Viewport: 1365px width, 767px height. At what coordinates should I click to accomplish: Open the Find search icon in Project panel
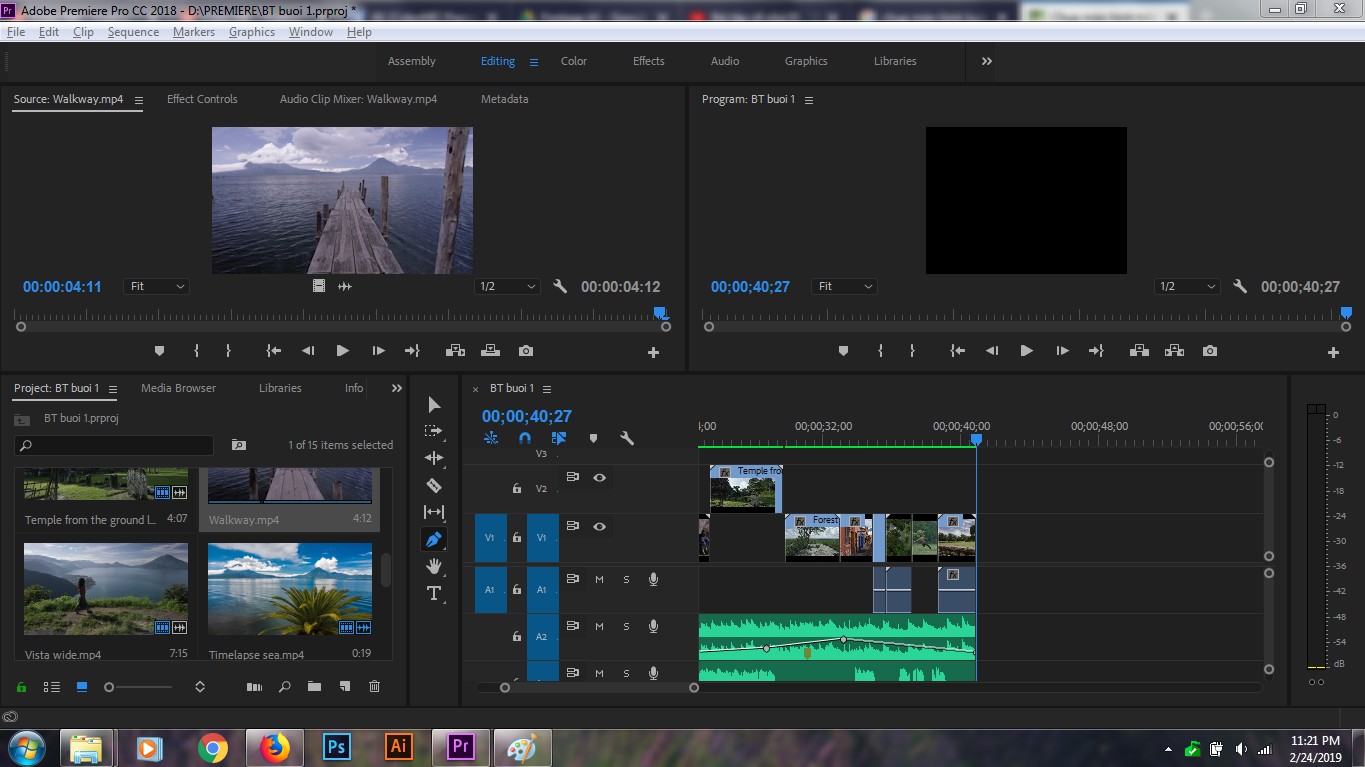284,686
